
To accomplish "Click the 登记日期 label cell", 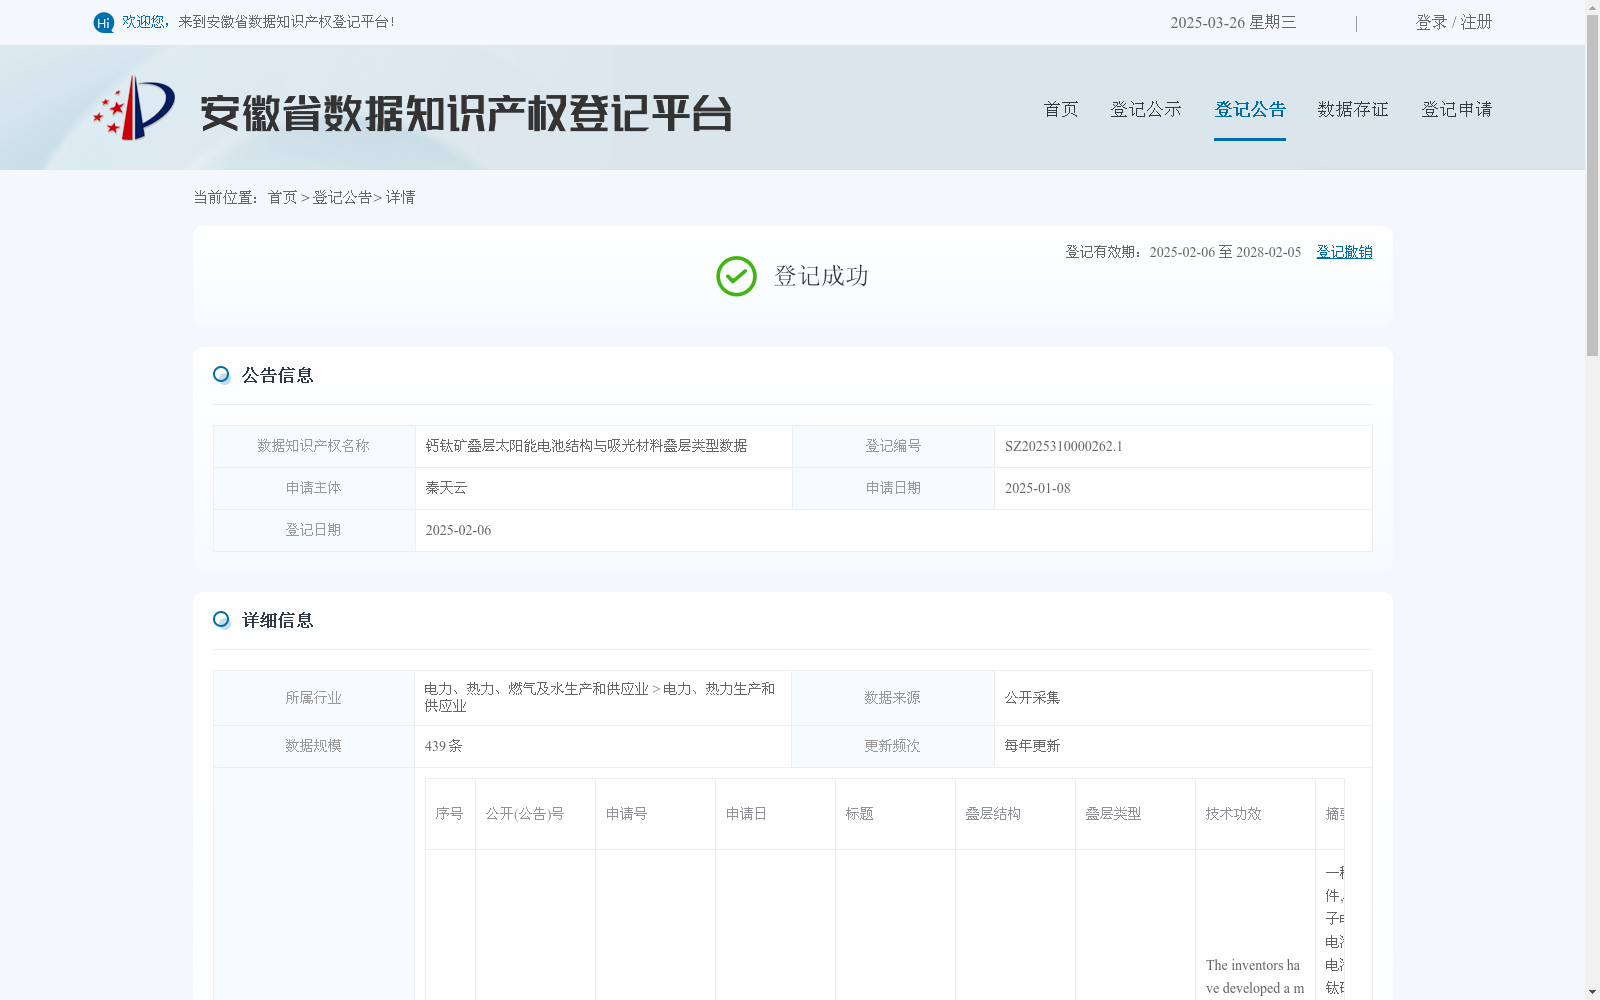I will (314, 530).
